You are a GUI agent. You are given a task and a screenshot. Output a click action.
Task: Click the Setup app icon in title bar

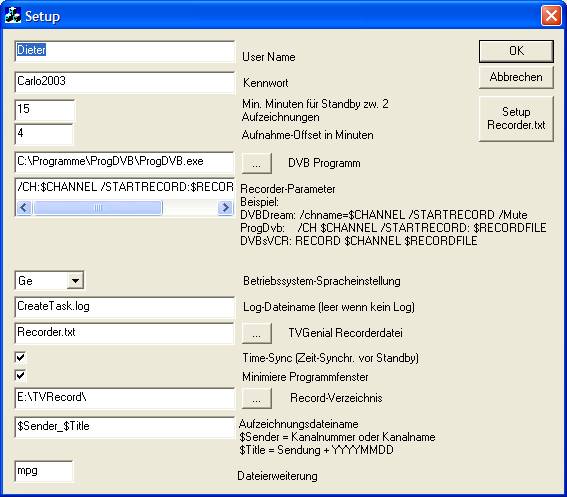coord(13,16)
